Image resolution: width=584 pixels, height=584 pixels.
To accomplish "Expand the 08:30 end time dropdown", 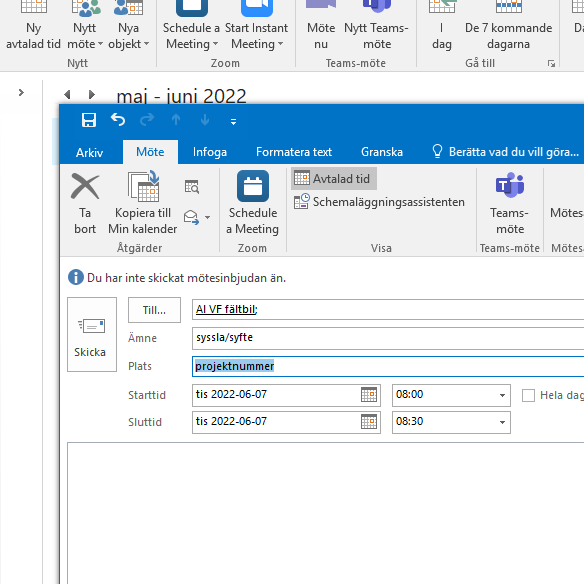I will (502, 422).
